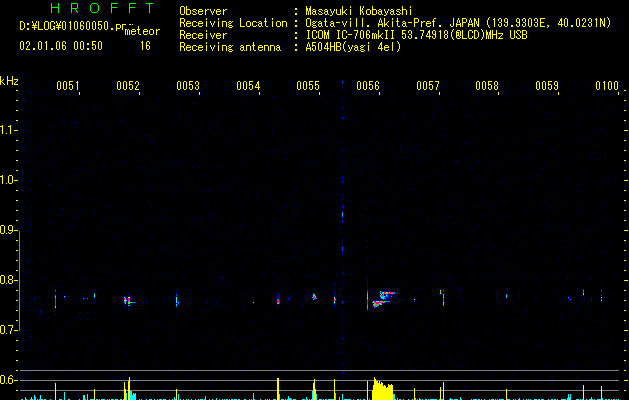629x400 pixels.
Task: Click the 0.9 kHz frequency tick label
Action: (x=8, y=230)
